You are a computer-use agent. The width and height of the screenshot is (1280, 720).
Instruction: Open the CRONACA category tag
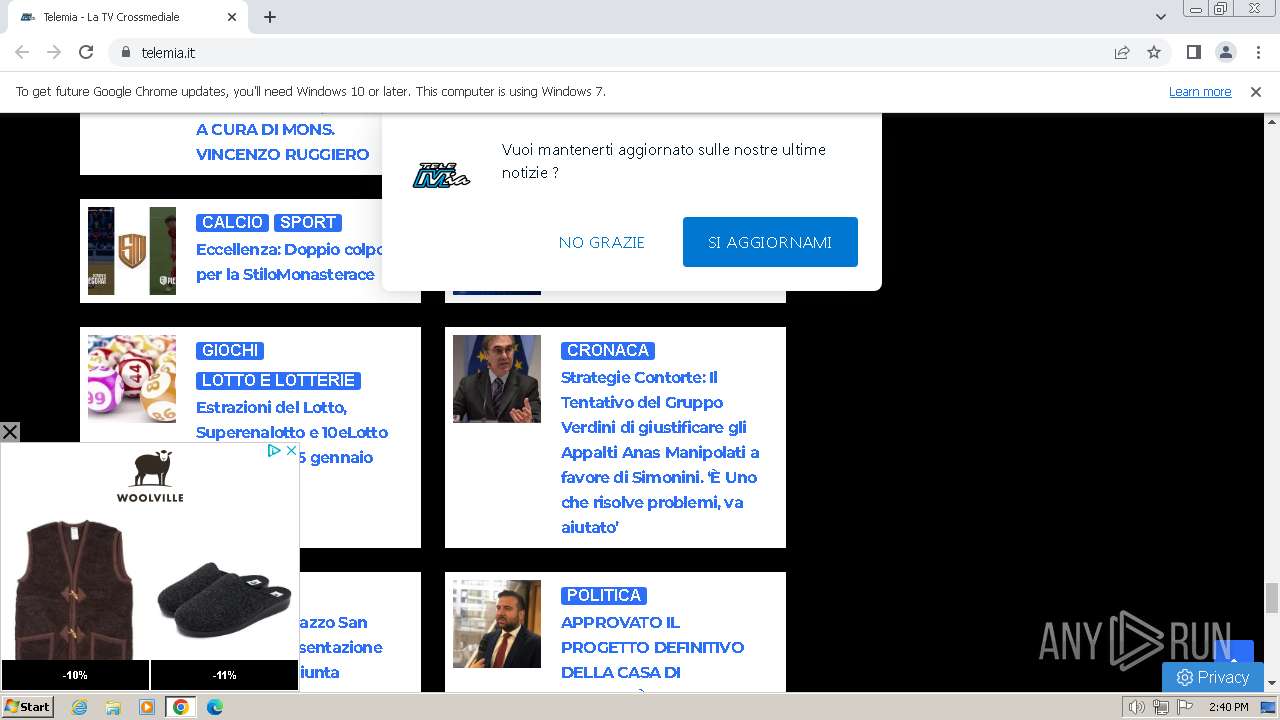point(608,350)
